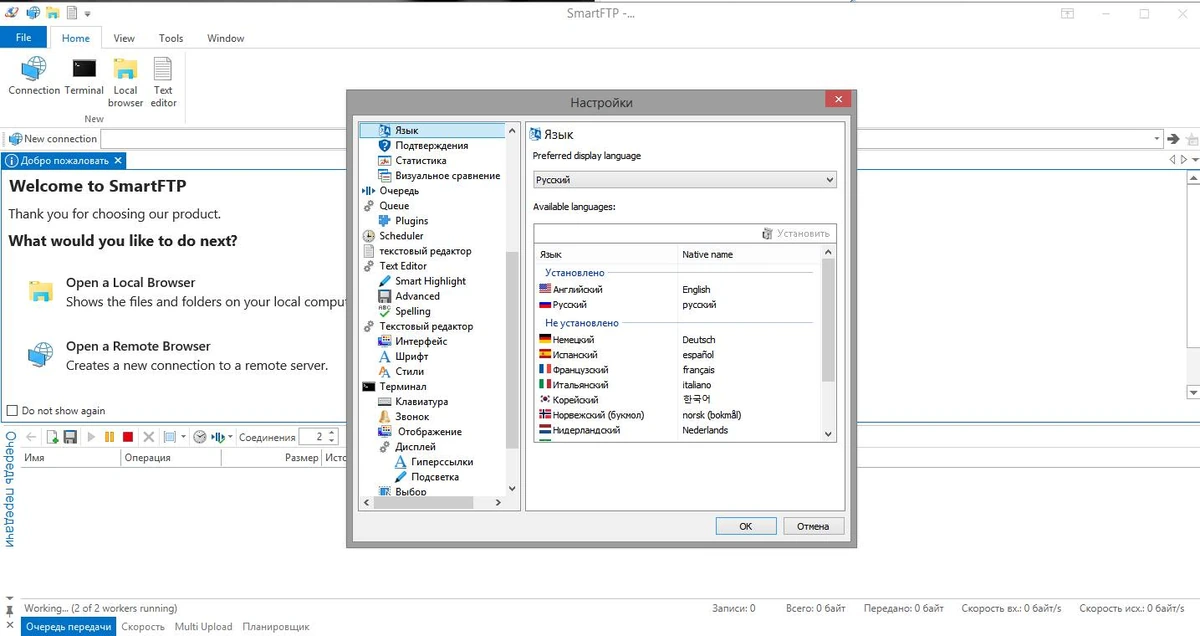The height and width of the screenshot is (636, 1200).
Task: Open the queue select-all dropdown arrow
Action: (183, 437)
